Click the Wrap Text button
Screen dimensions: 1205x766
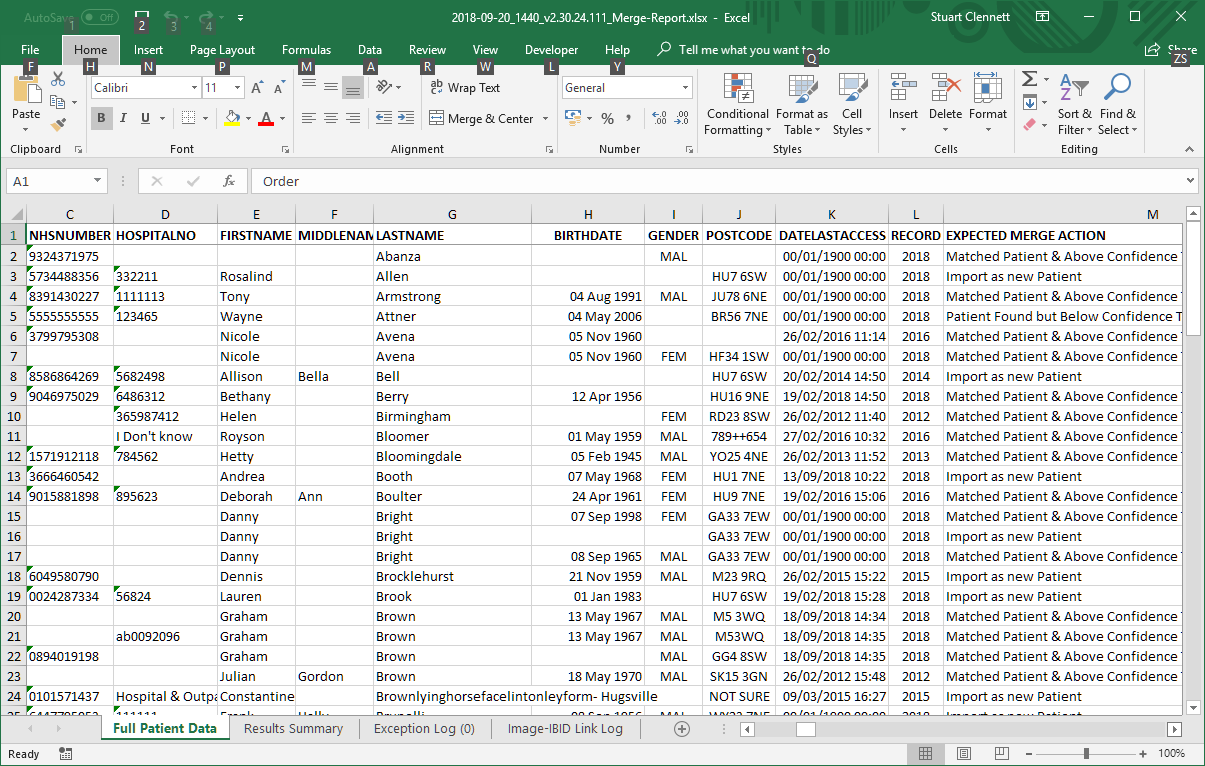465,88
